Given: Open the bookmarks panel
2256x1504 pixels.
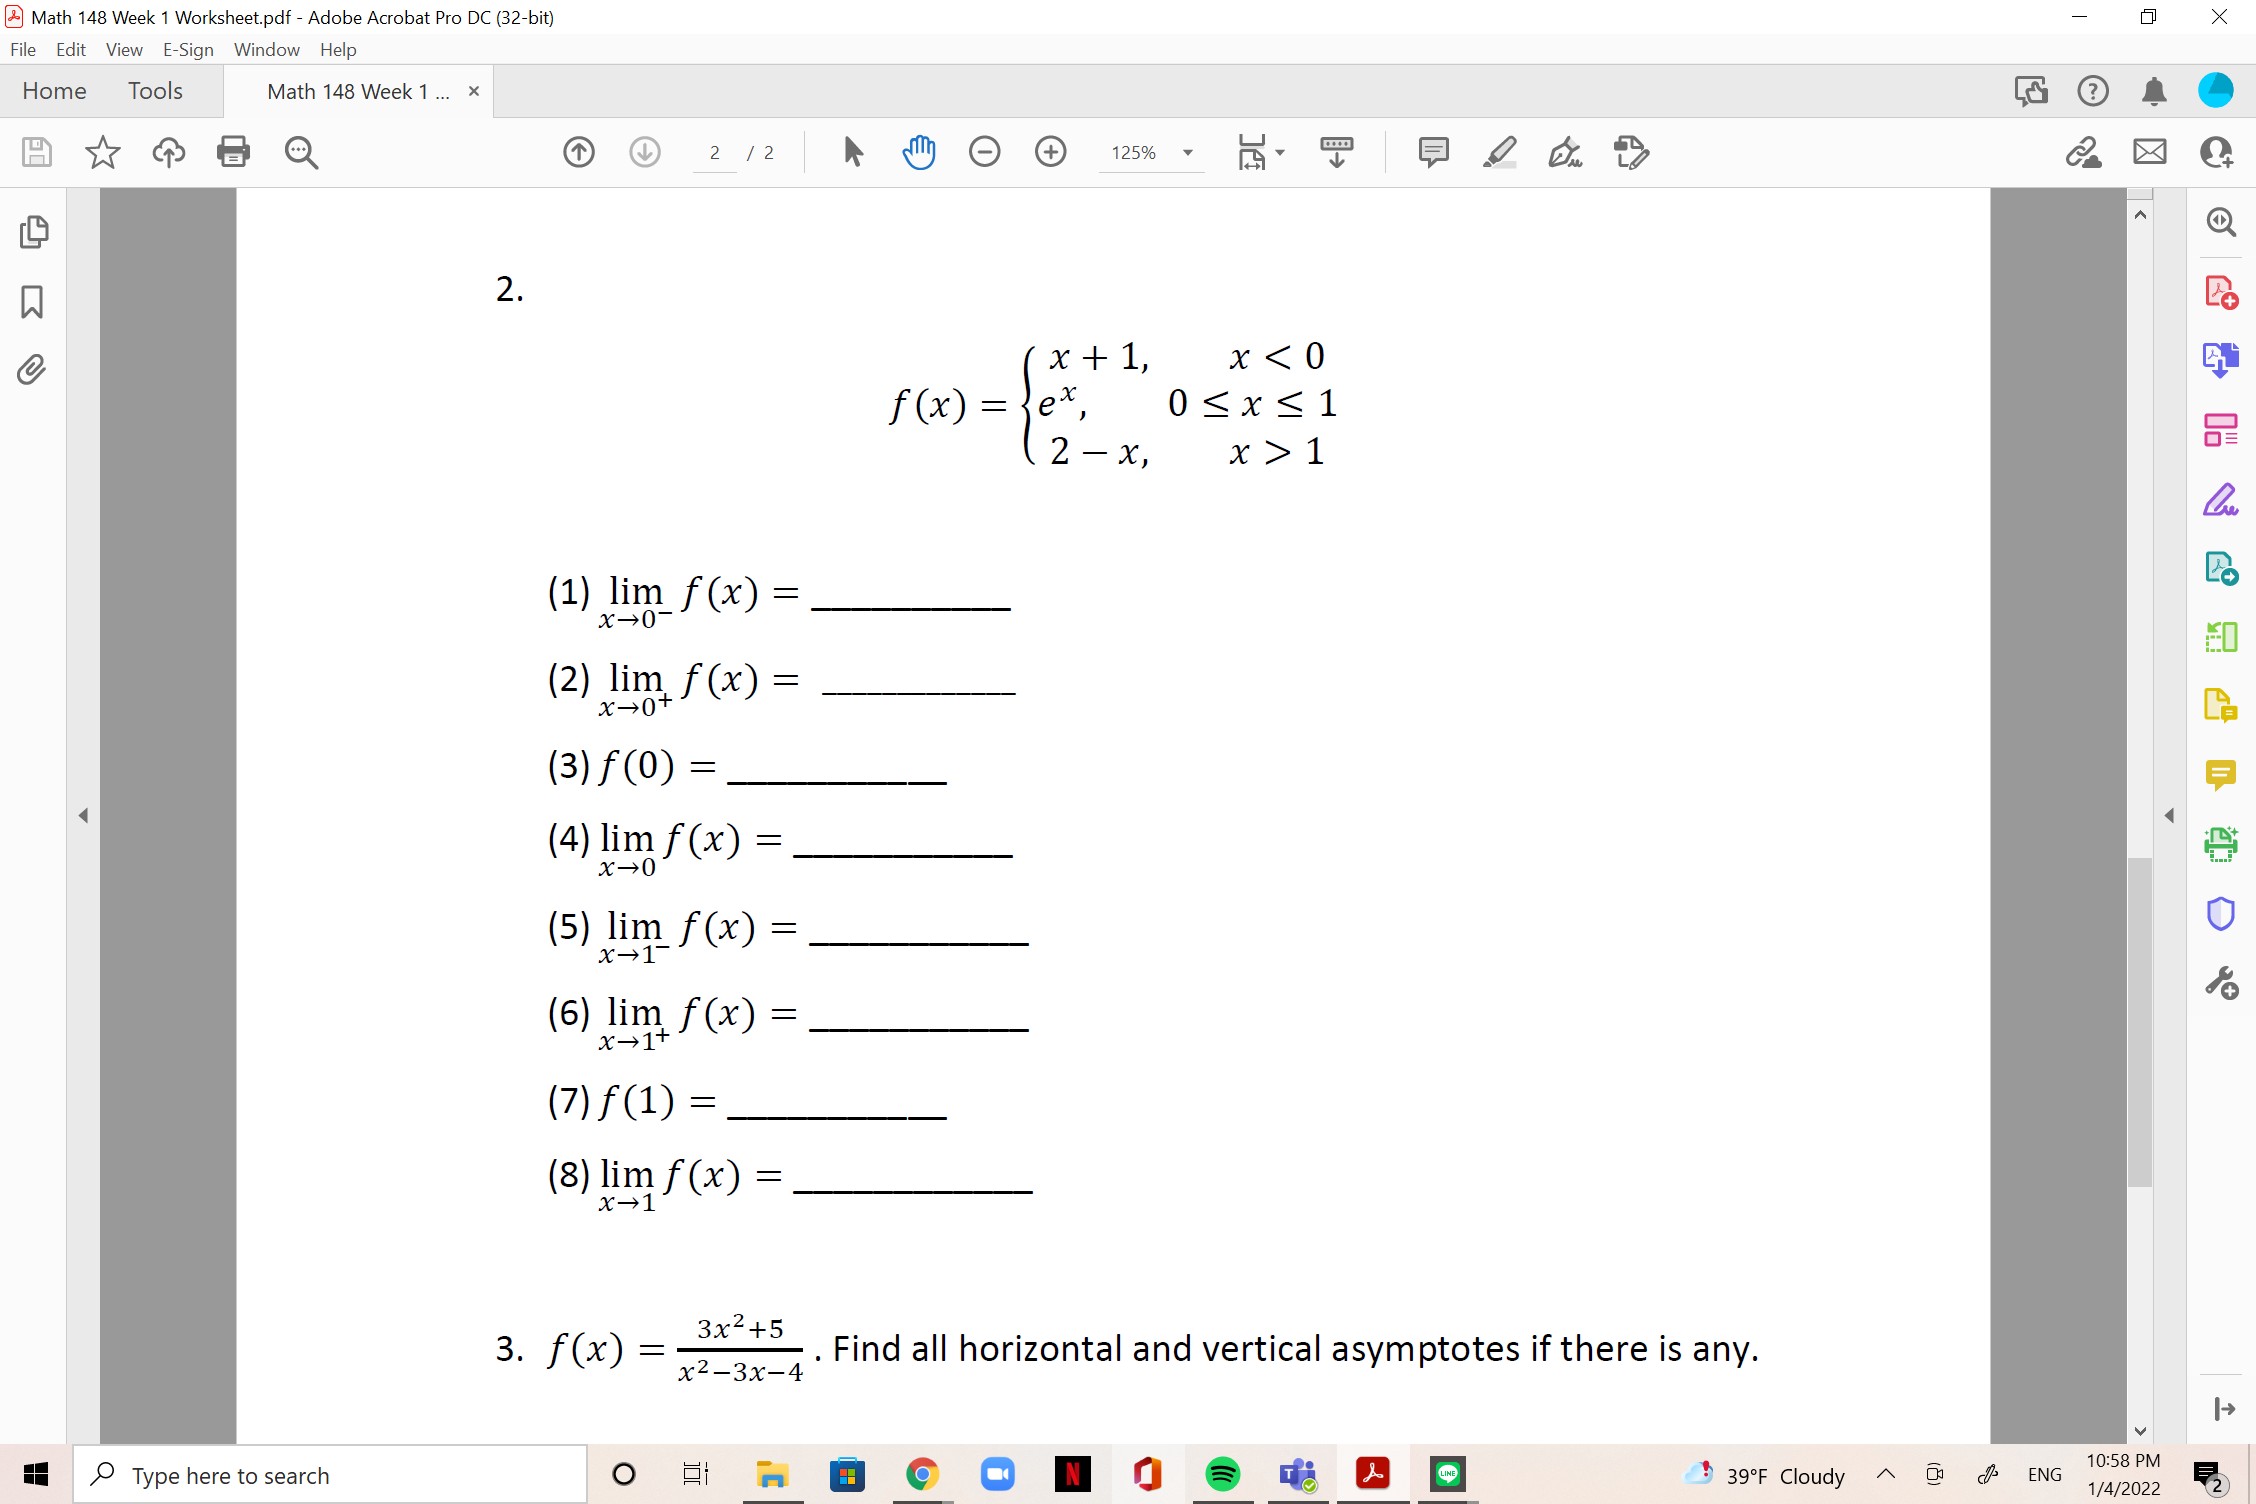Looking at the screenshot, I should [34, 301].
